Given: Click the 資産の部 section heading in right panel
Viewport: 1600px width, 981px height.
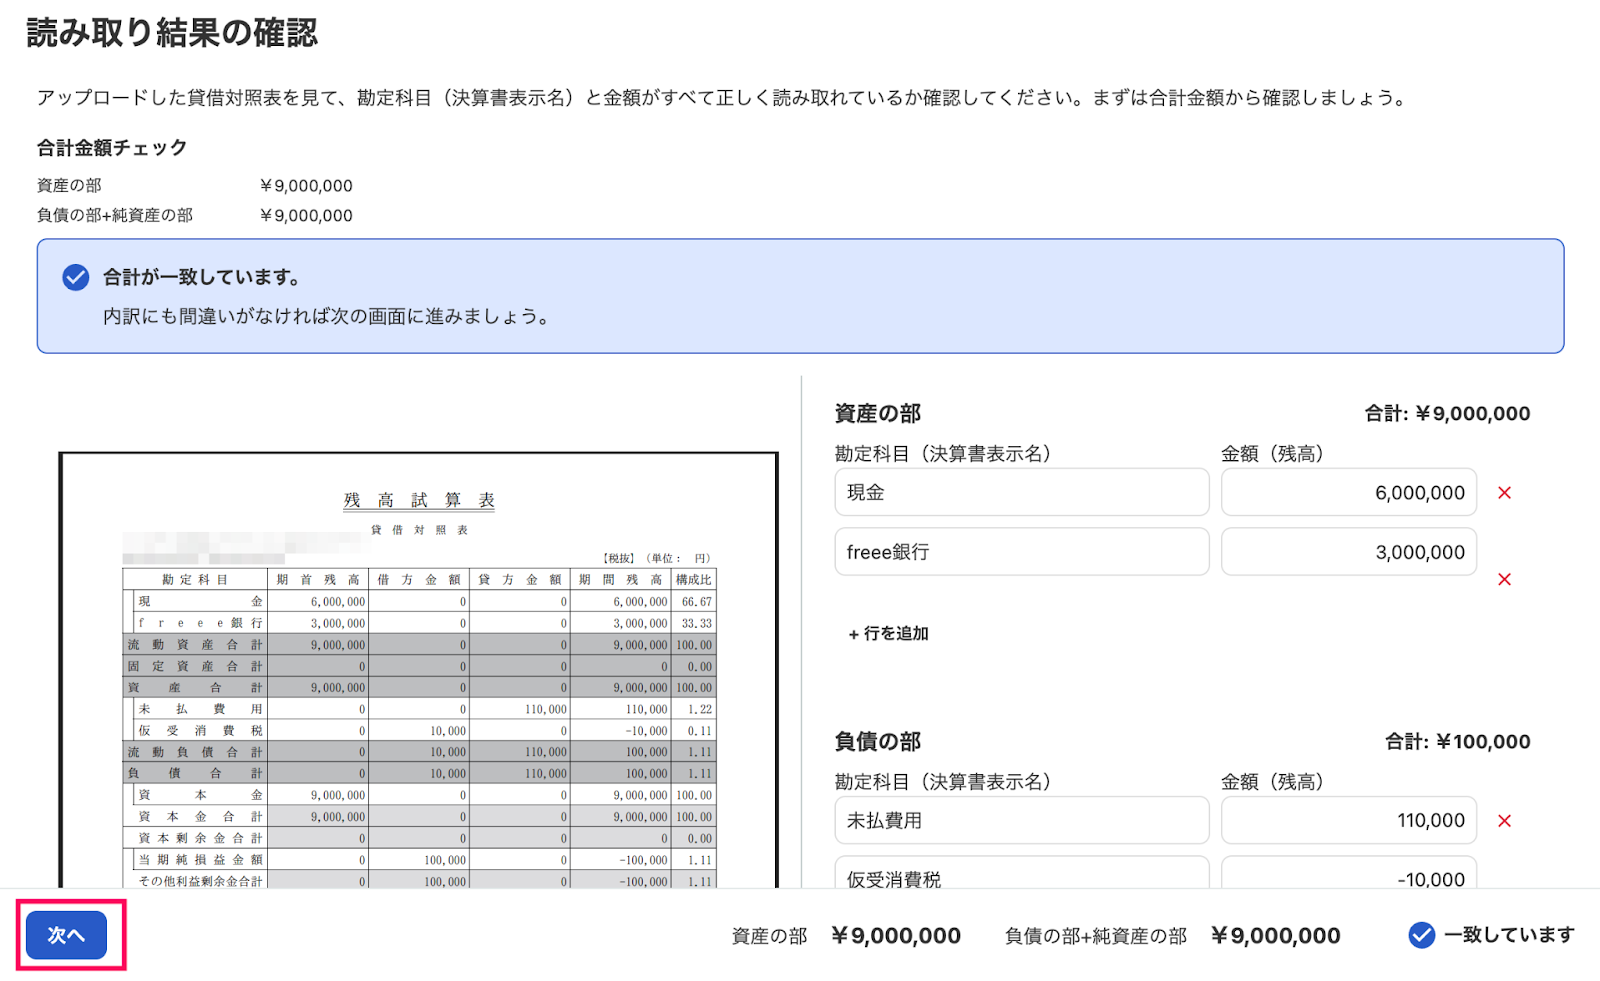Looking at the screenshot, I should [878, 414].
